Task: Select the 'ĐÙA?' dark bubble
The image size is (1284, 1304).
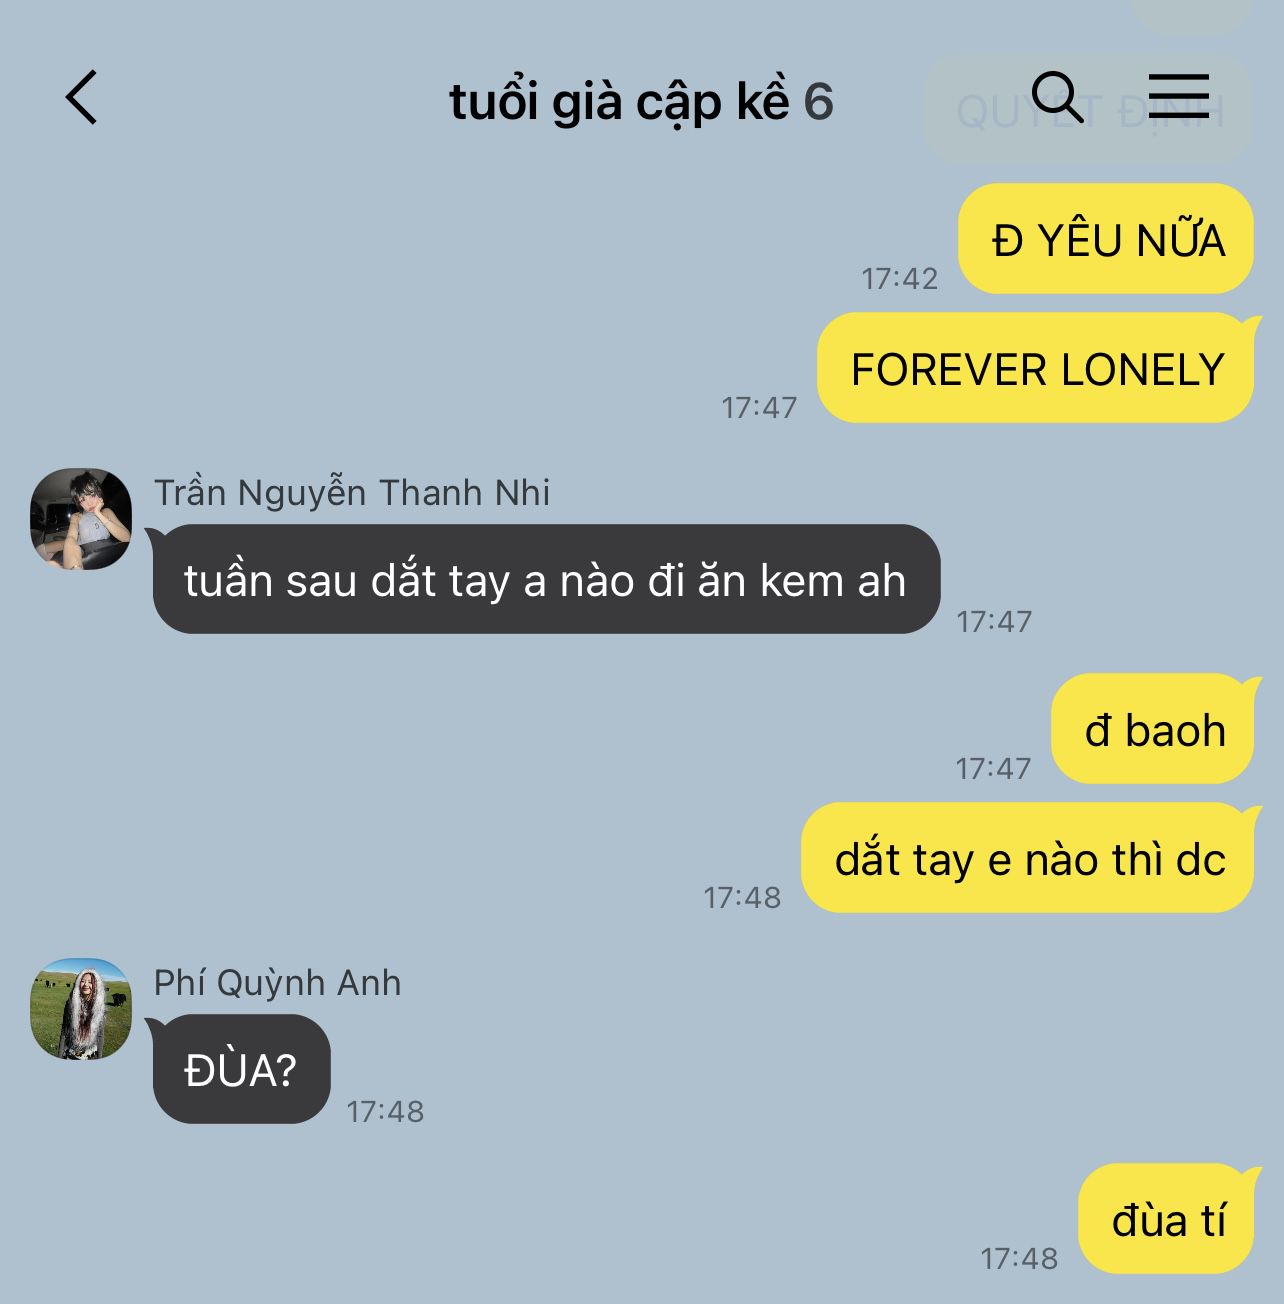Action: (241, 1069)
